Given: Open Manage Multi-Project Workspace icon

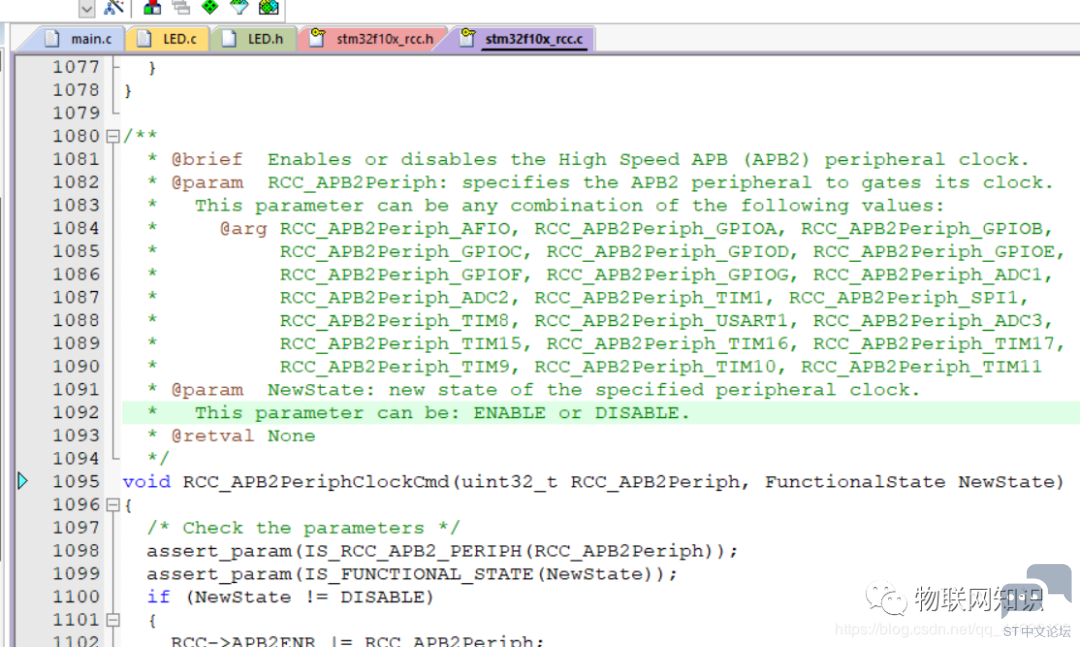Looking at the screenshot, I should pyautogui.click(x=181, y=8).
